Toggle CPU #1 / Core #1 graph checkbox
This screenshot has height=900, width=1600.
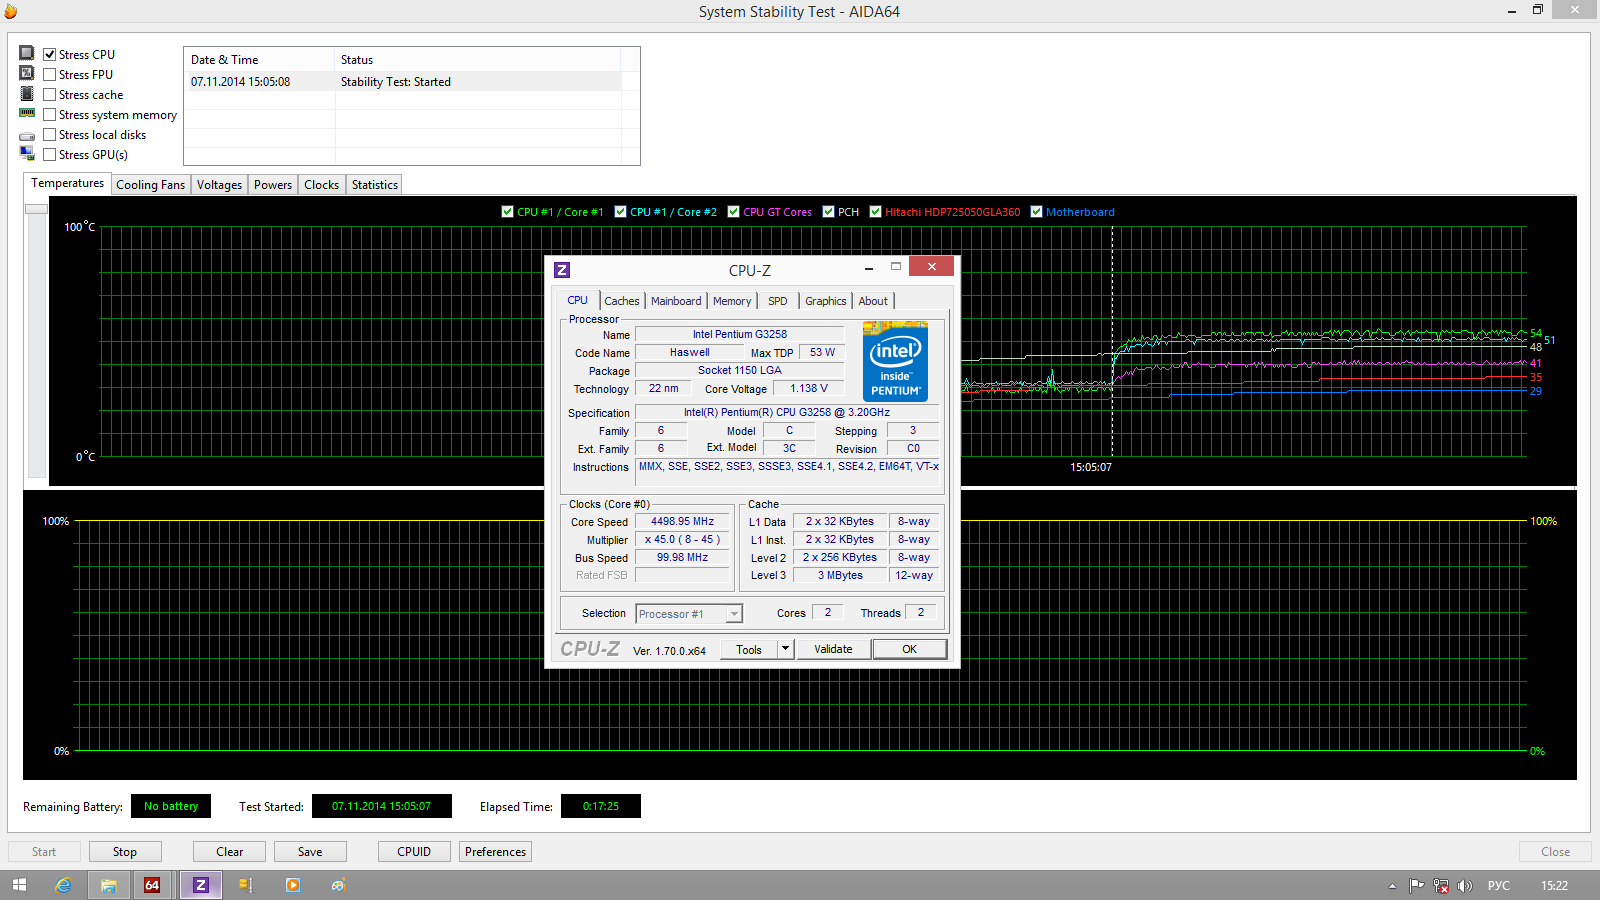(507, 211)
